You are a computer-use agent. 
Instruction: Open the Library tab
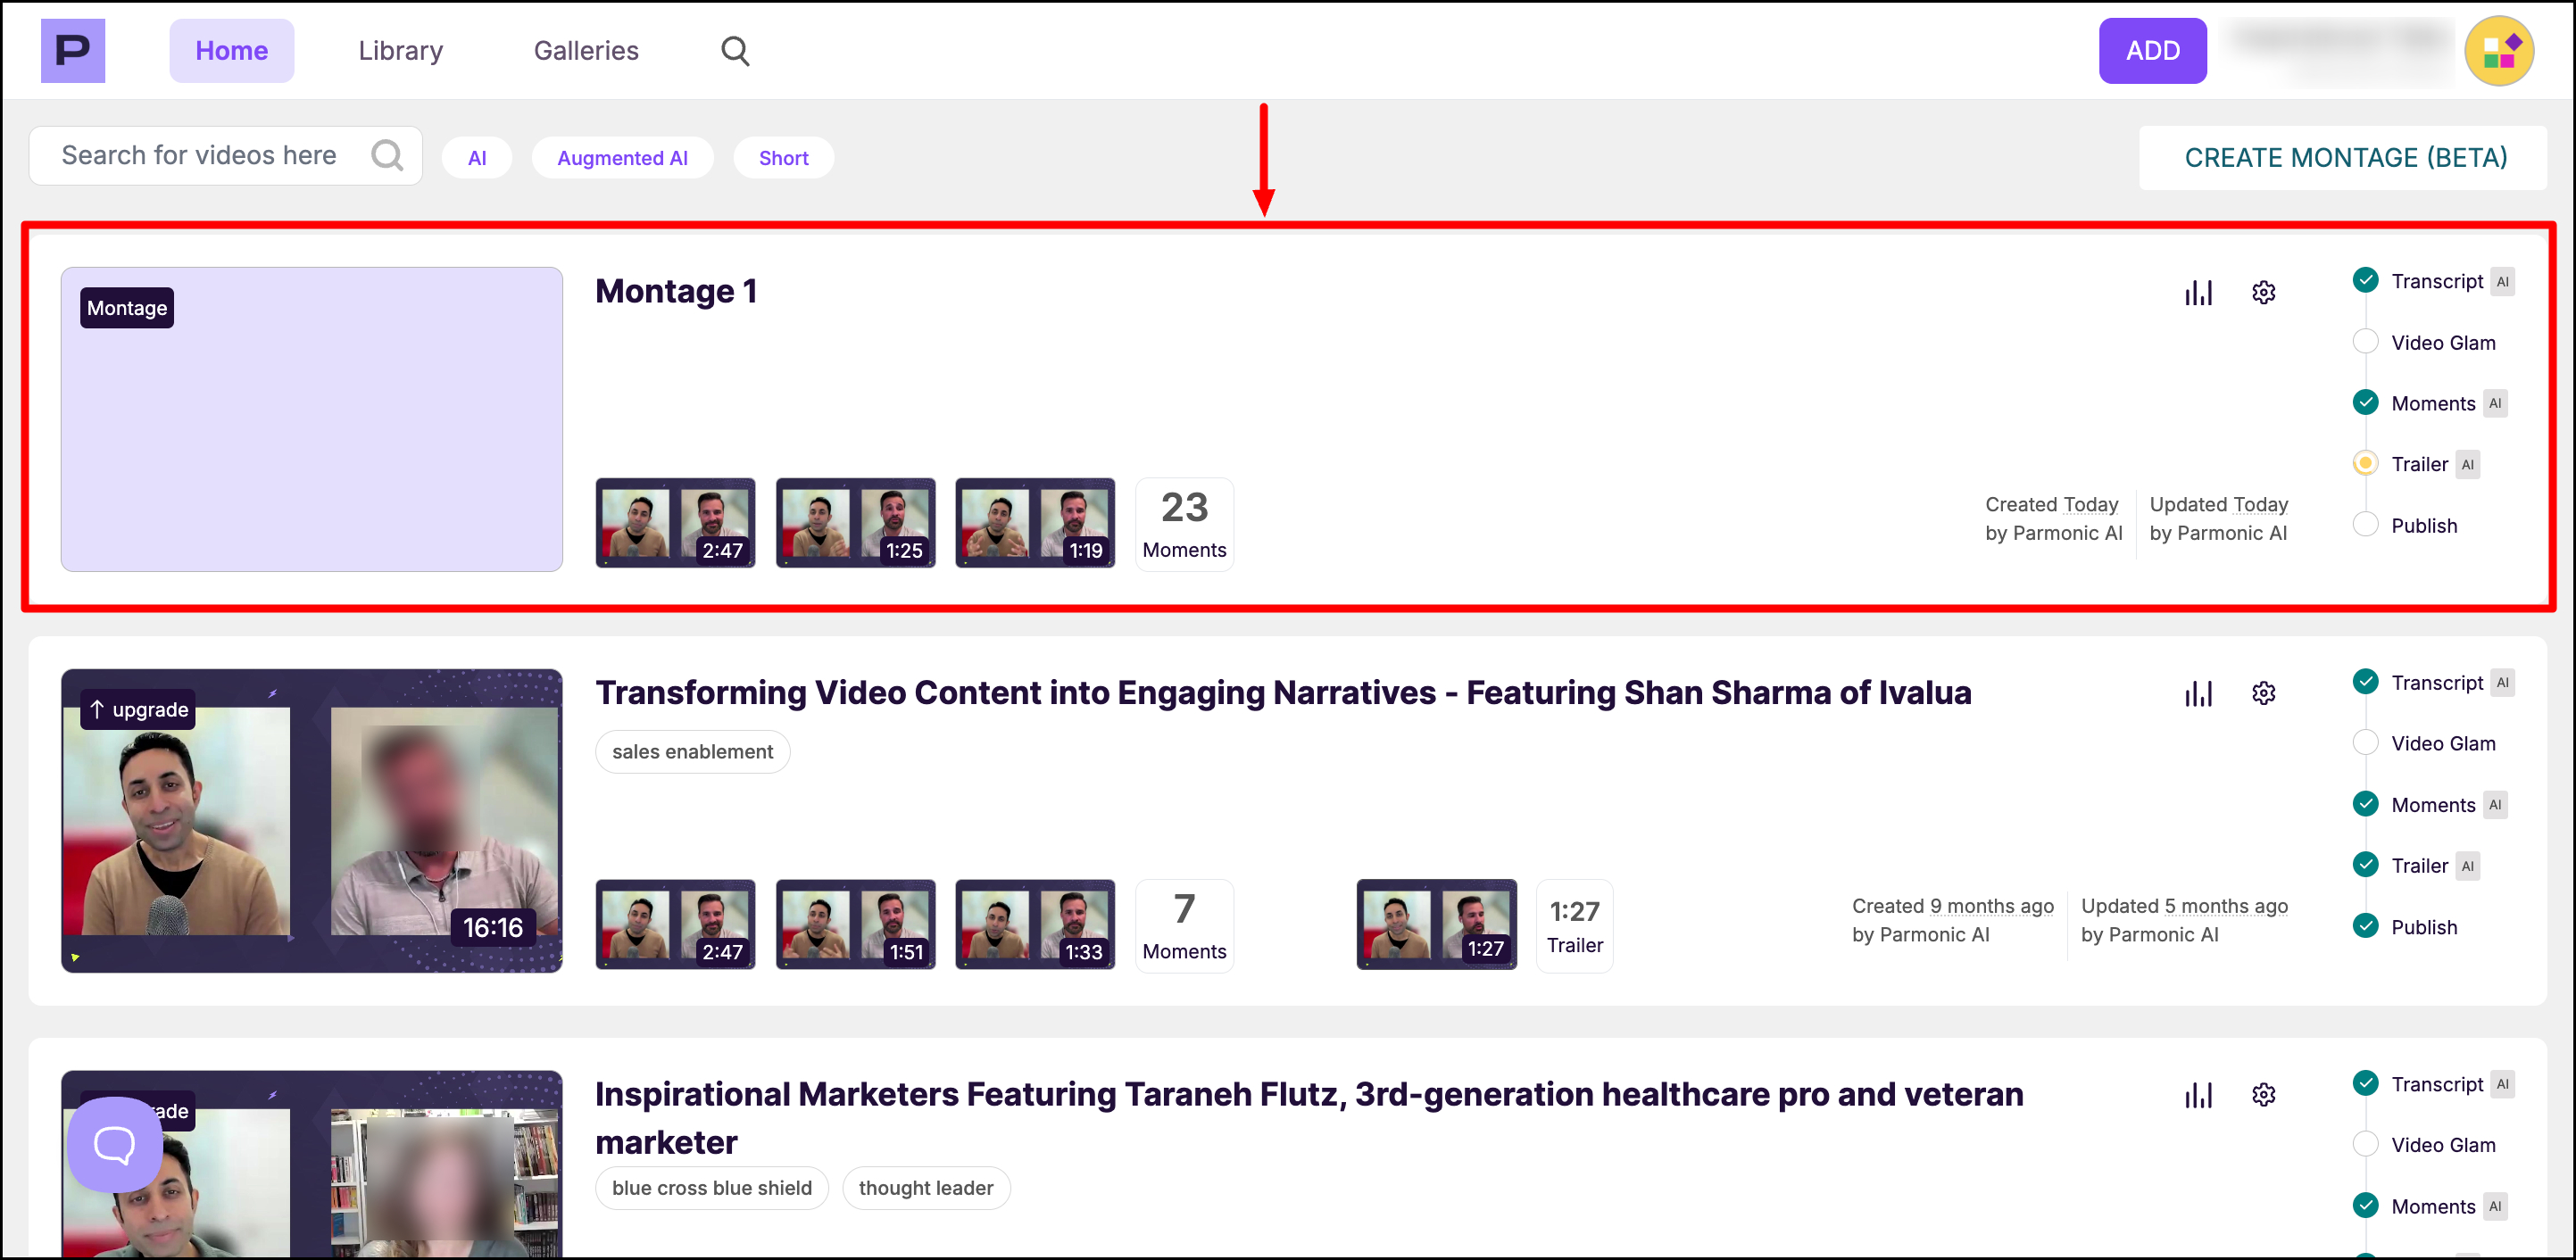400,51
